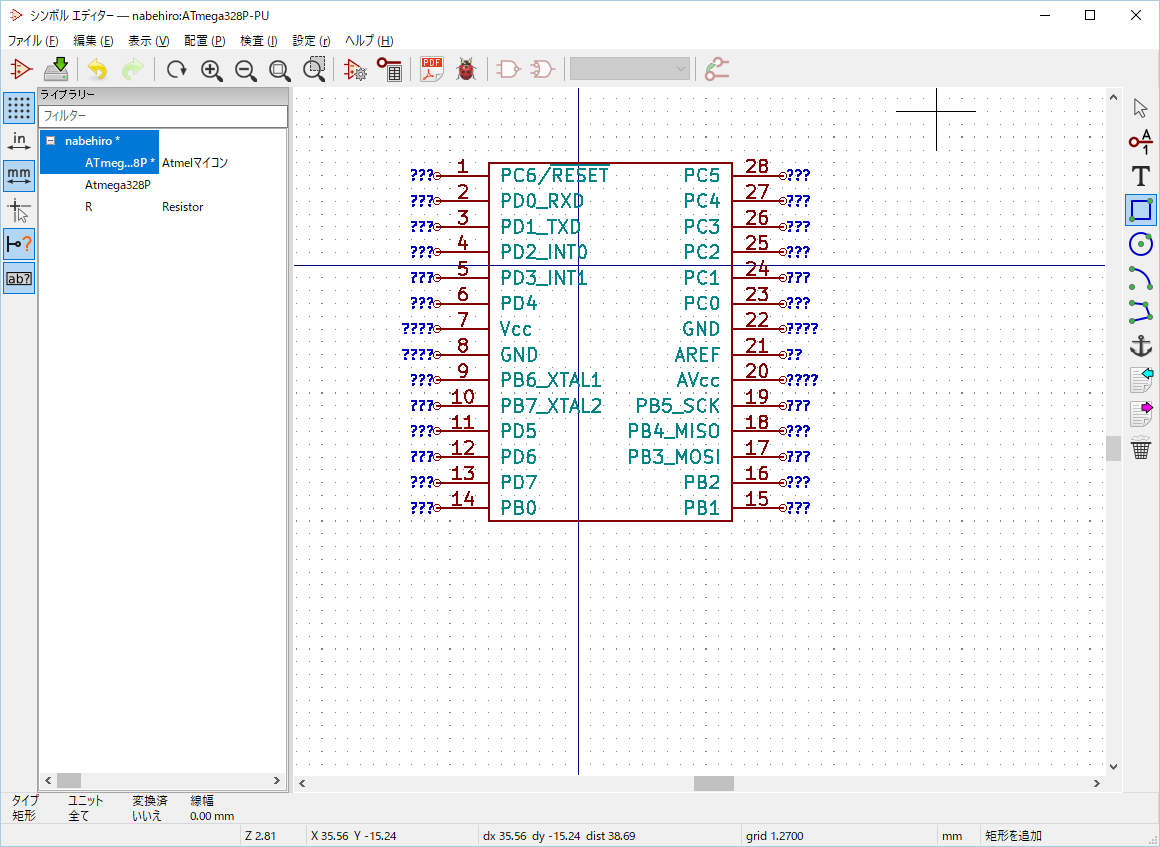Click the new symbol icon in toolbar
The width and height of the screenshot is (1160, 847).
pos(21,70)
